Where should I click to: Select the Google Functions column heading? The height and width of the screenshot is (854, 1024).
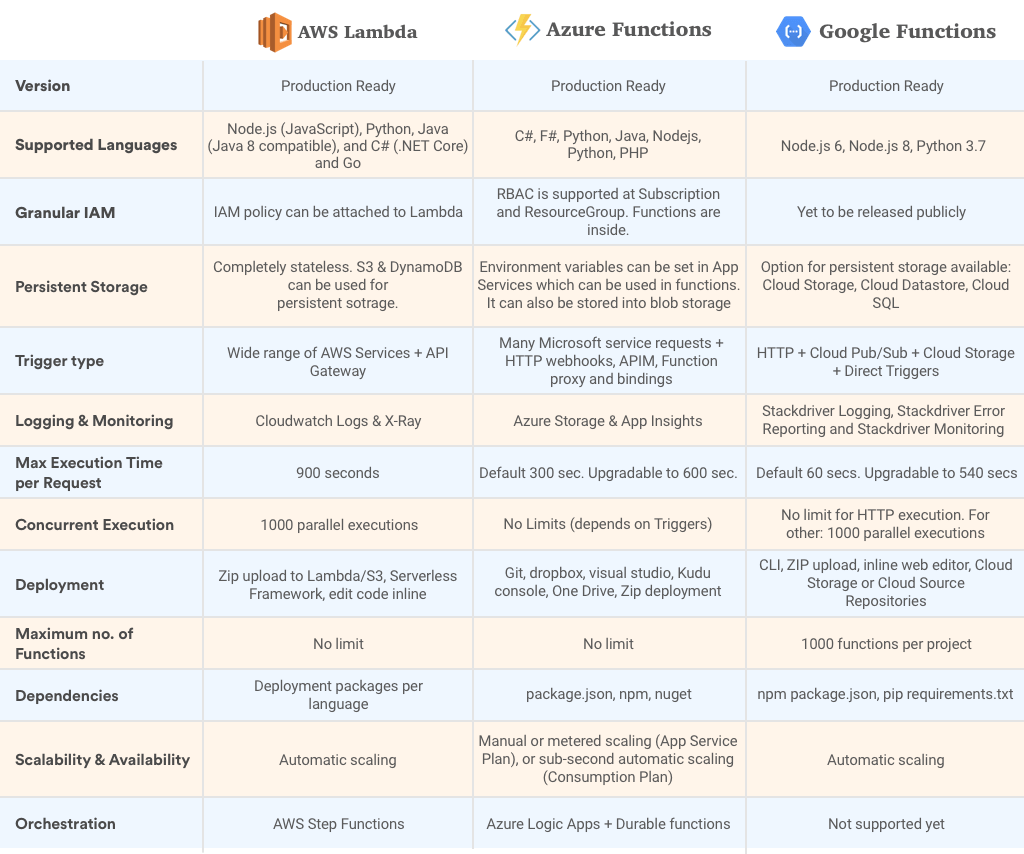click(x=907, y=31)
